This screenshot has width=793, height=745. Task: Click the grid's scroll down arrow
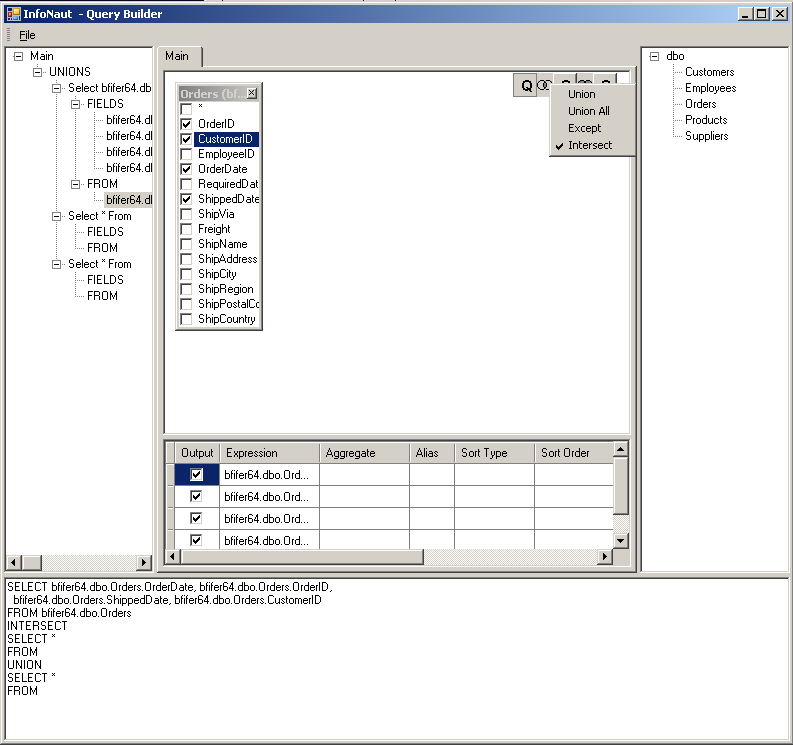(x=620, y=540)
